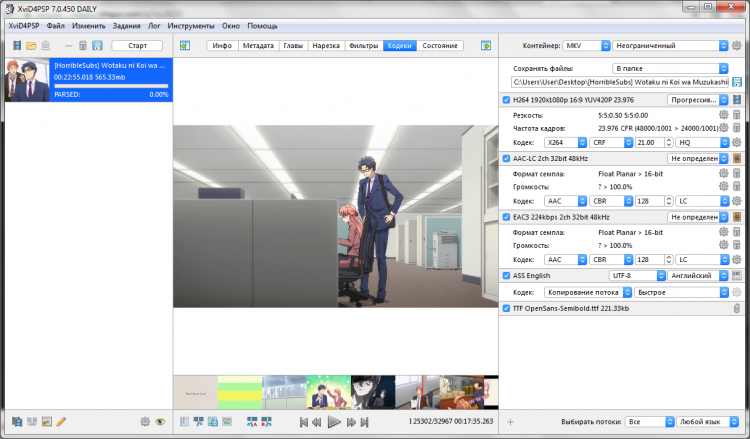
Task: Toggle the eye preview visibility icon
Action: pyautogui.click(x=160, y=421)
